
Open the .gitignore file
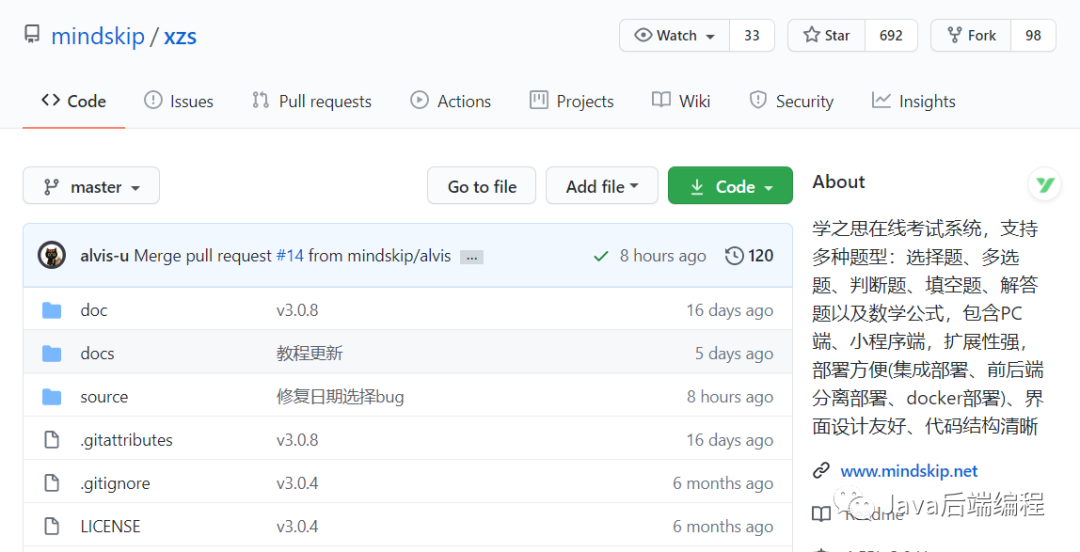pos(115,484)
